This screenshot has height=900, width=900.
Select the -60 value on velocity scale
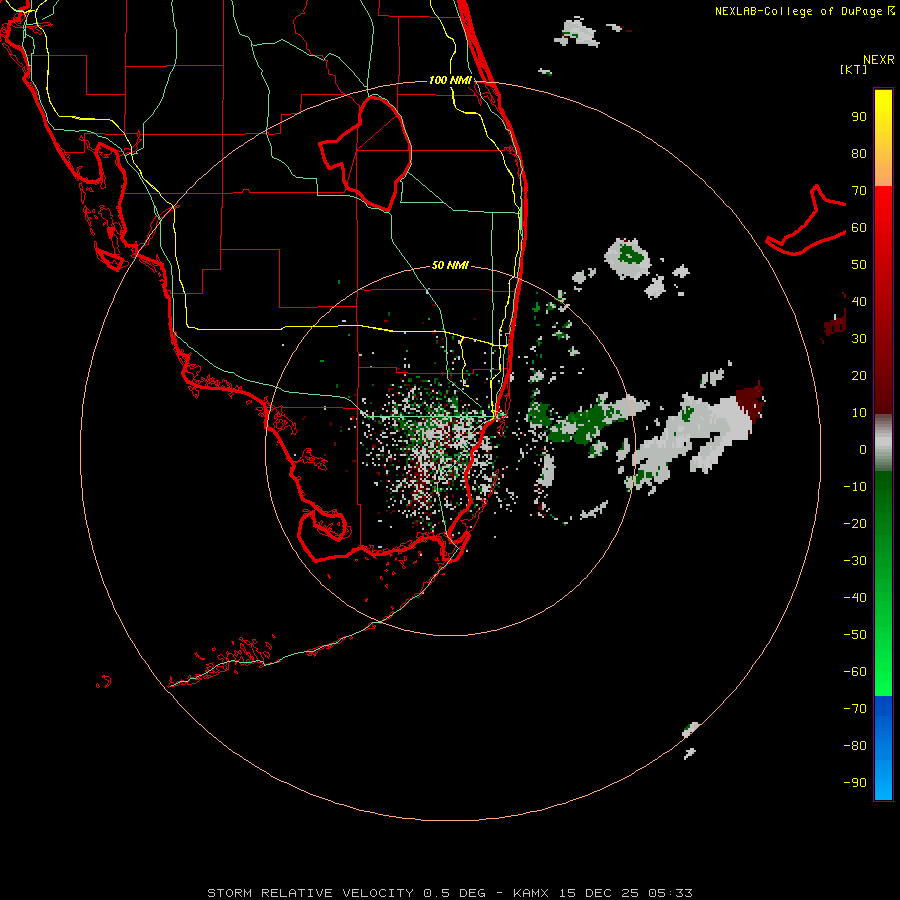pyautogui.click(x=855, y=672)
